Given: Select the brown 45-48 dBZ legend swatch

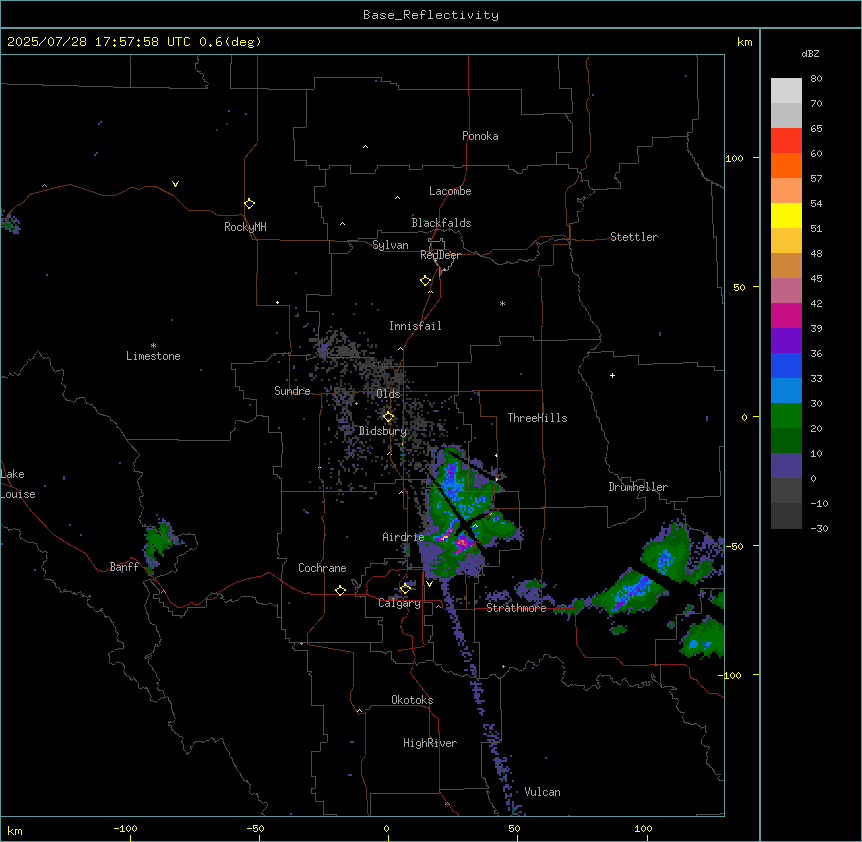Looking at the screenshot, I should (786, 265).
